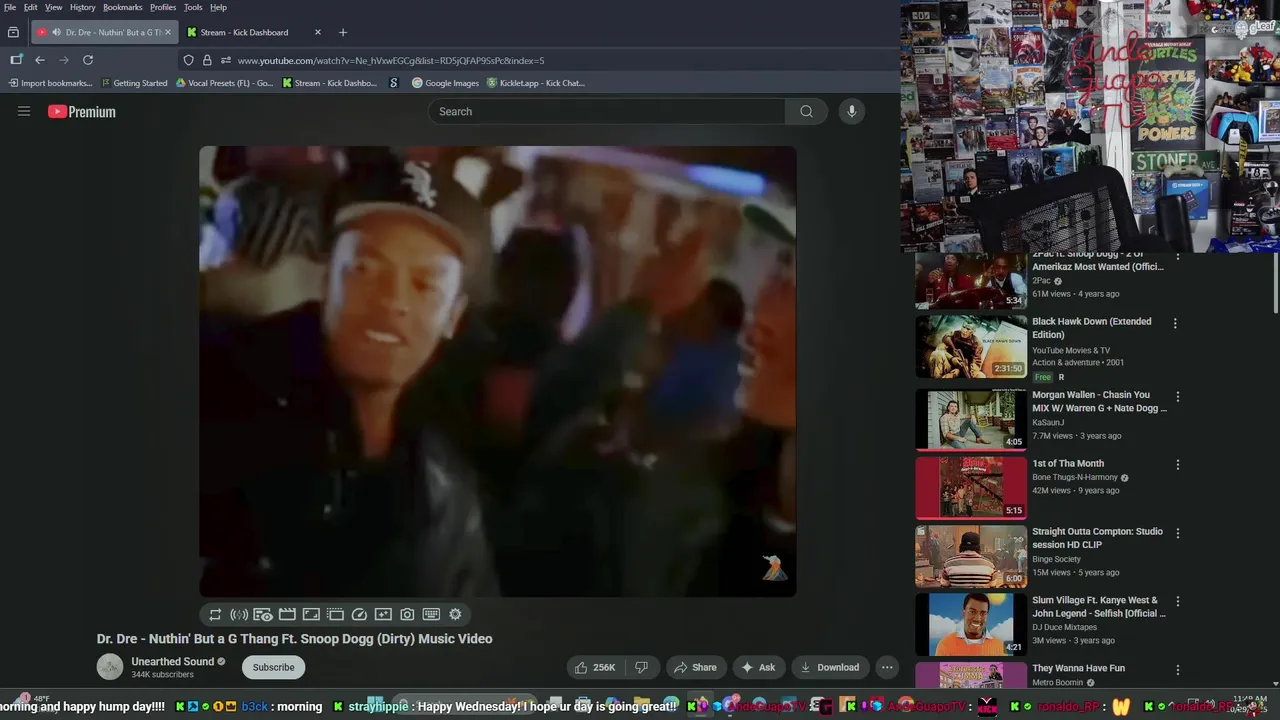Open the File menu
This screenshot has width=1280, height=720.
(10, 7)
